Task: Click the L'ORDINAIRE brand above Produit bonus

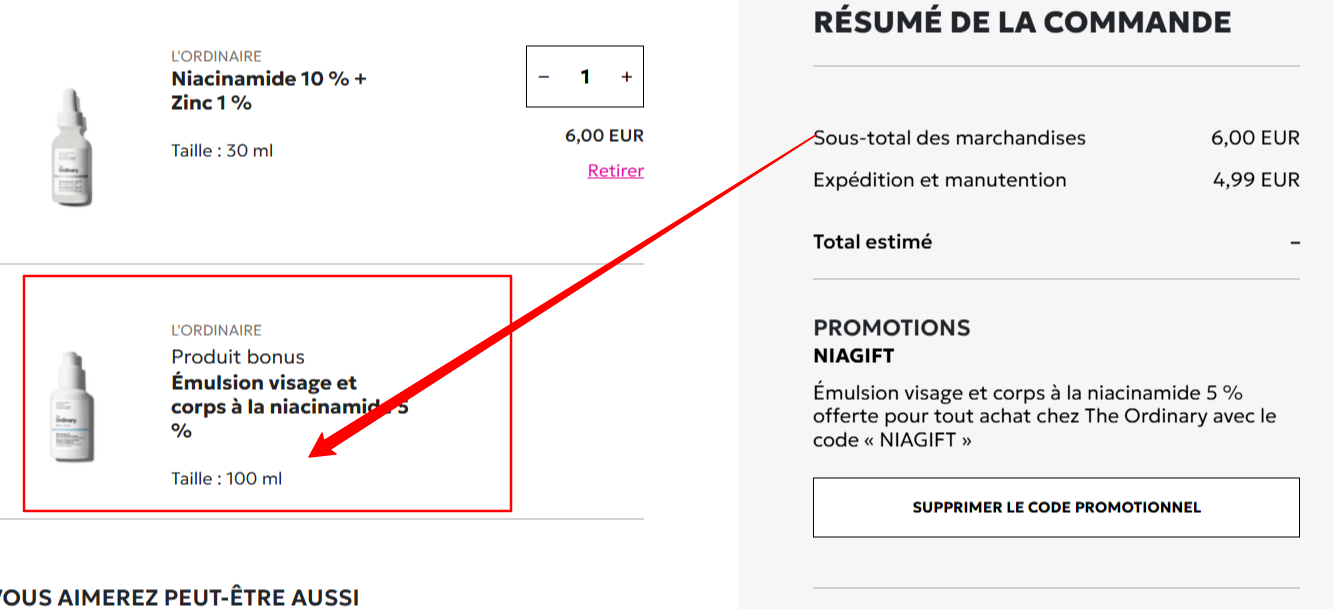Action: (216, 330)
